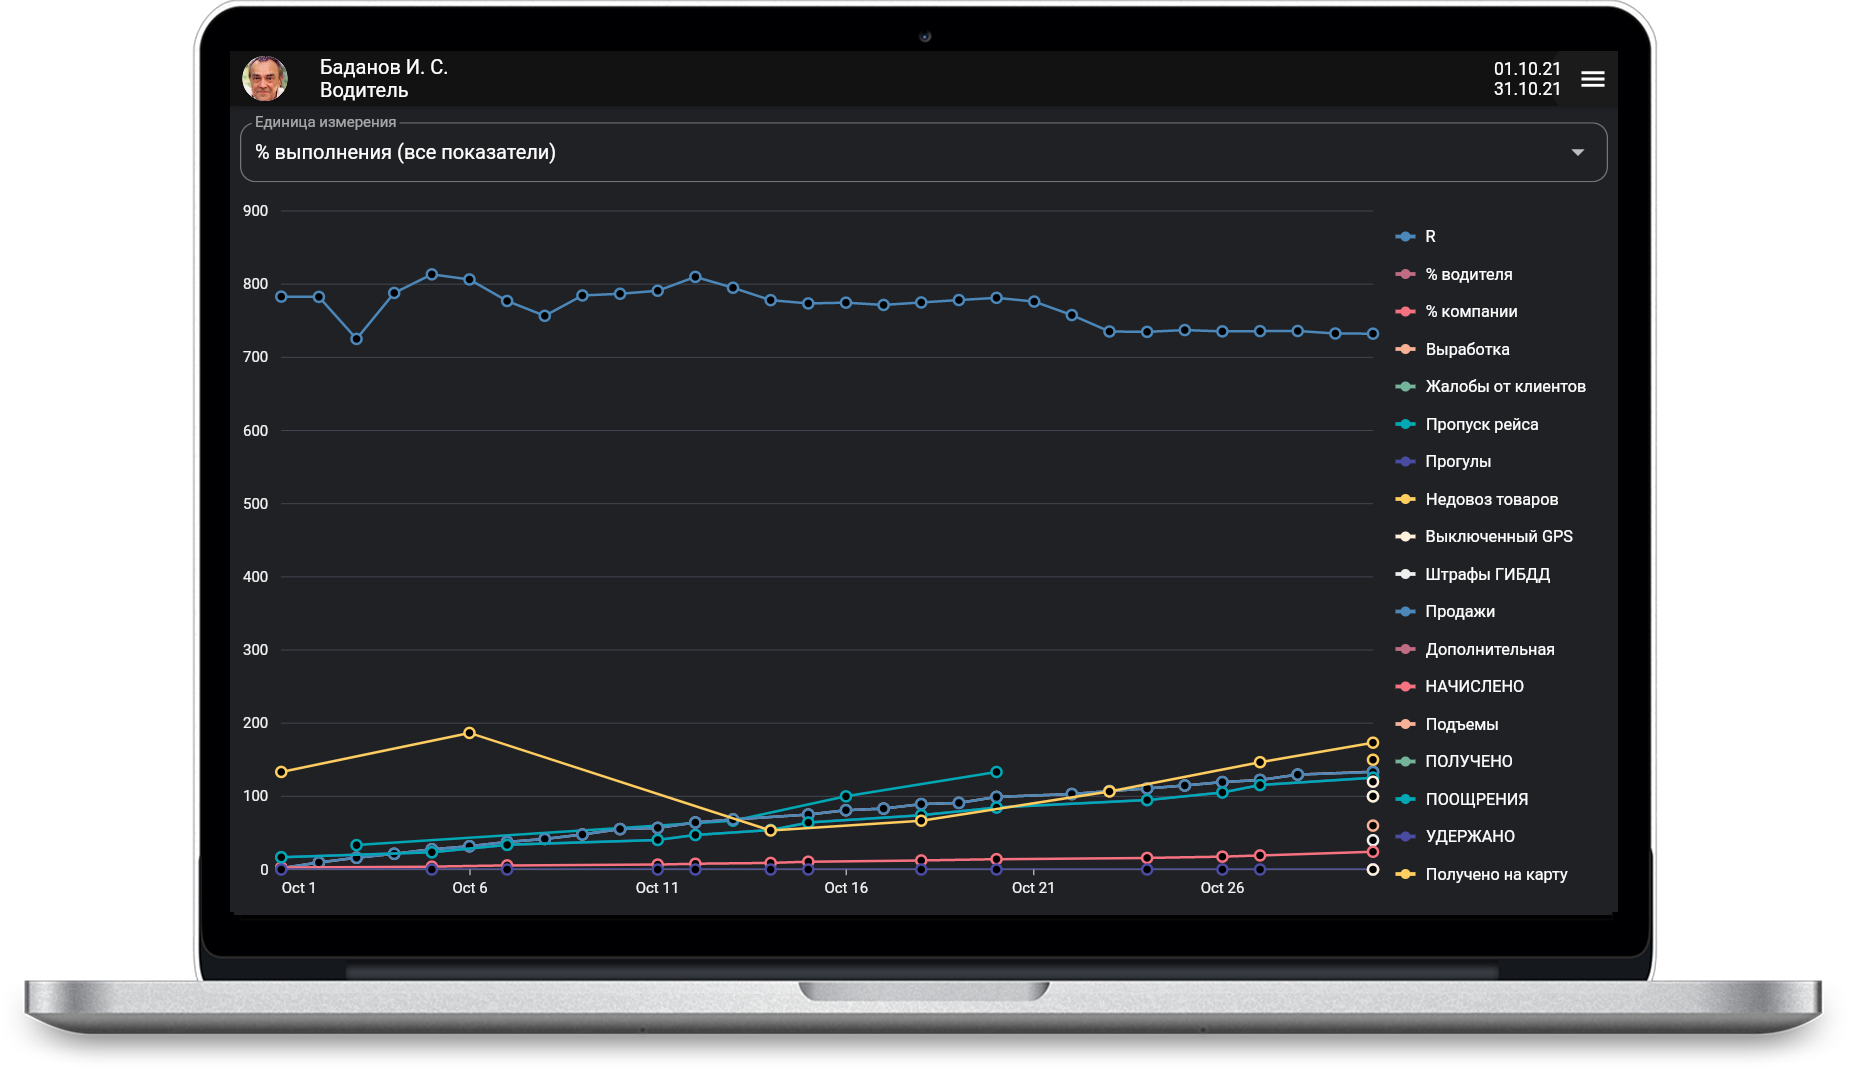The image size is (1849, 1068).
Task: Hide the 'Пропуск рейса' series
Action: pos(1467,424)
